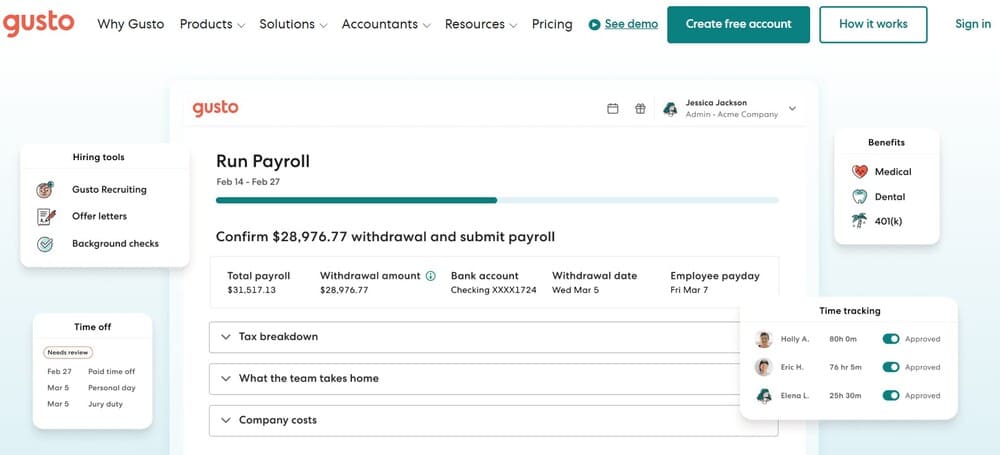Click the calendar icon in payroll header

613,109
